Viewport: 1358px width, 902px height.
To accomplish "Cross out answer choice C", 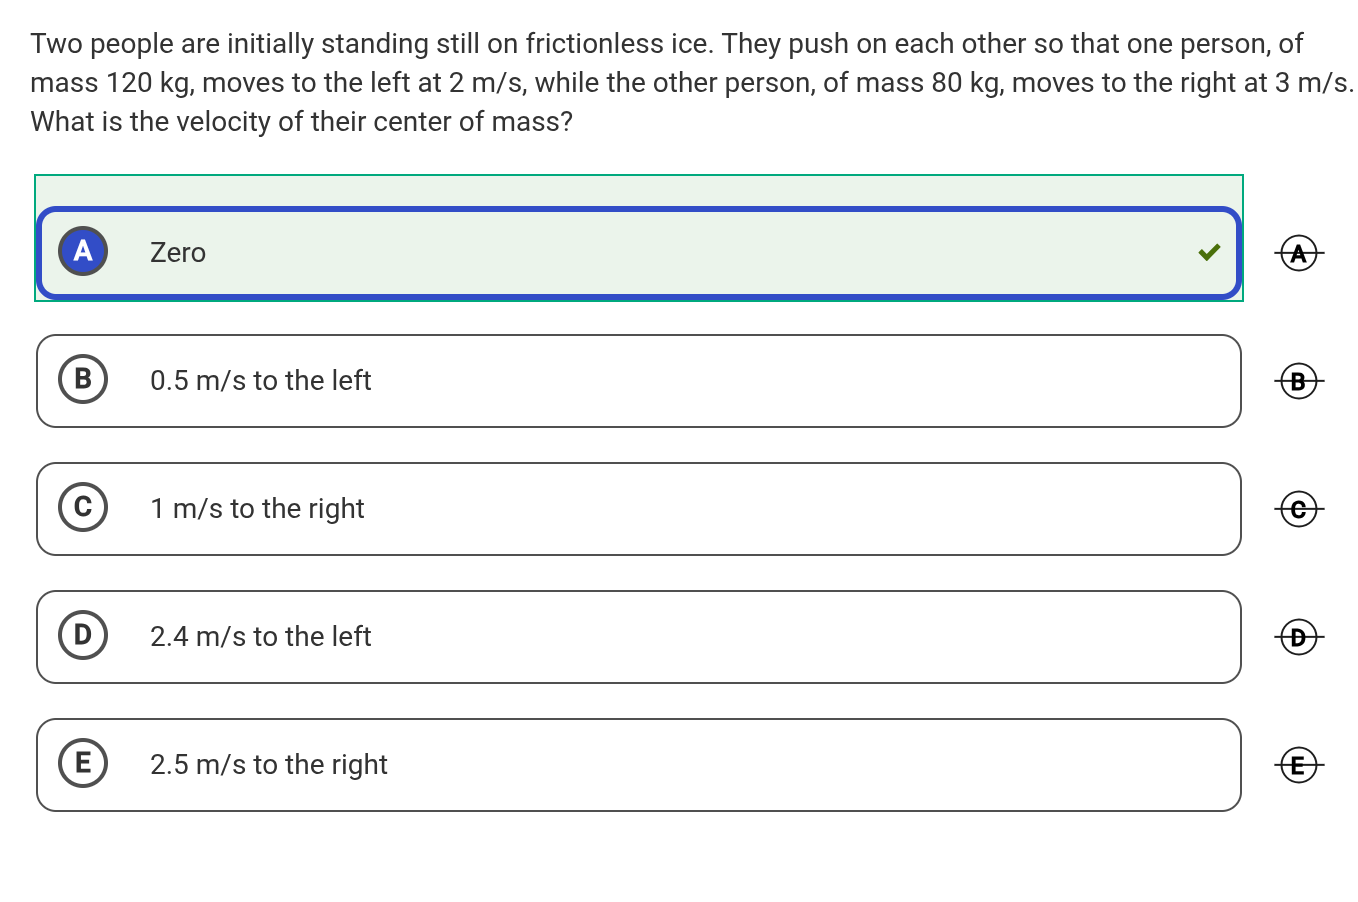I will point(1298,509).
